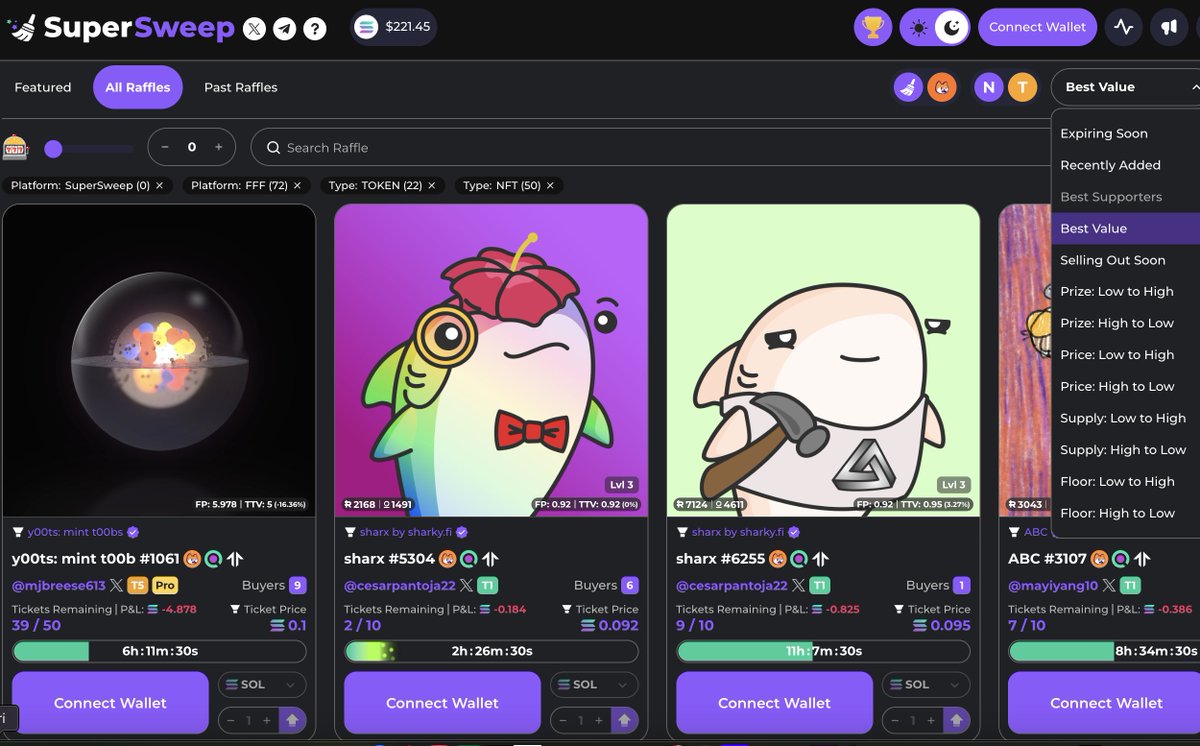Click the double-arrow icon beside y00ts #1061
The height and width of the screenshot is (746, 1200).
point(235,558)
